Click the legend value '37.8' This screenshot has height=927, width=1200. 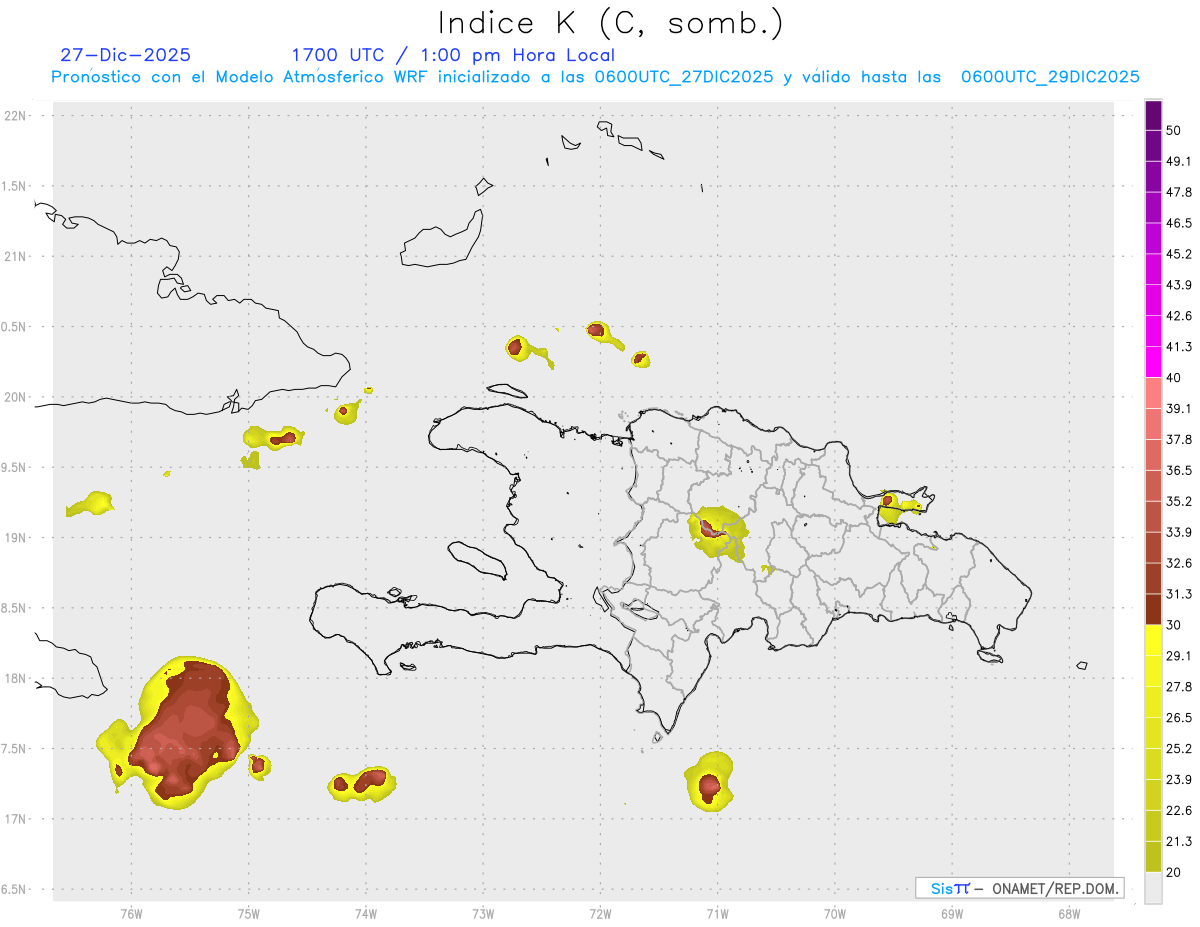1179,440
